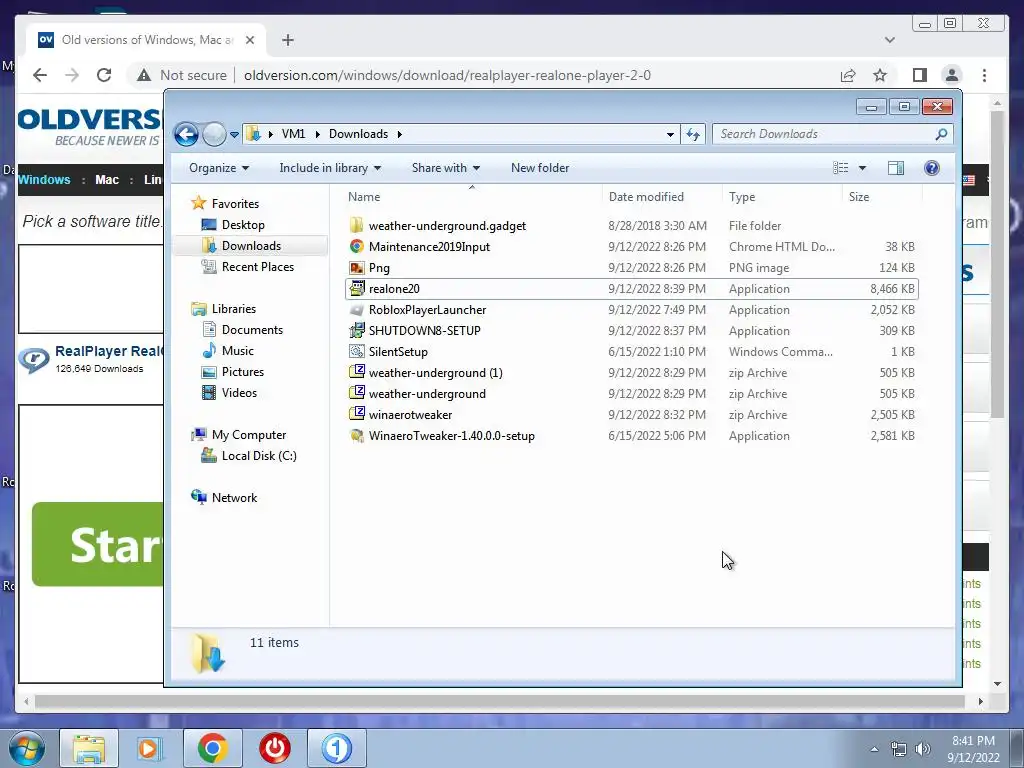The width and height of the screenshot is (1024, 768).
Task: Open Chrome three-dot menu
Action: click(984, 75)
